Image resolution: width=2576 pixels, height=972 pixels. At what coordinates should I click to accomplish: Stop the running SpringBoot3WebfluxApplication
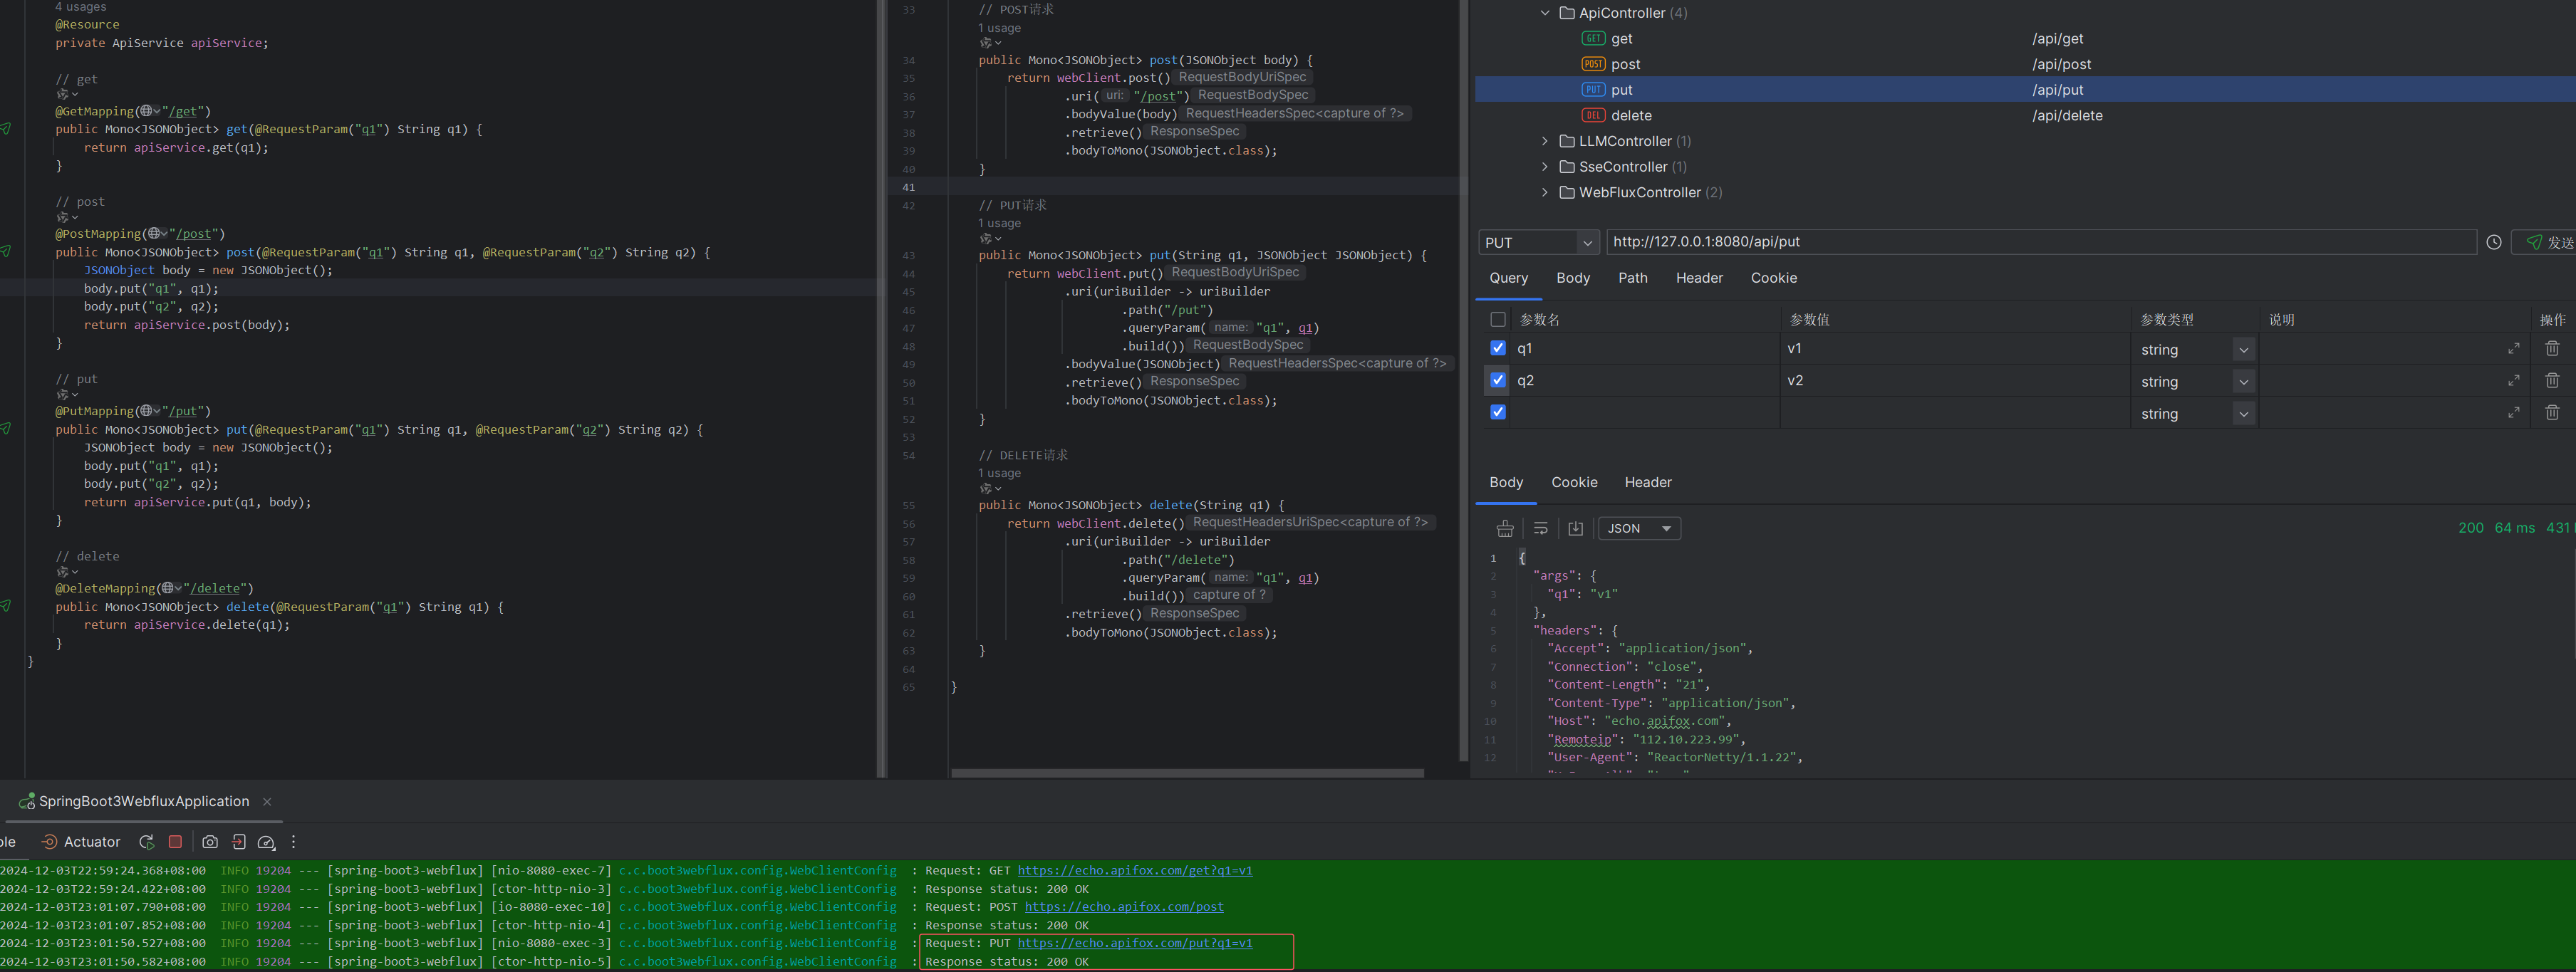[x=175, y=842]
